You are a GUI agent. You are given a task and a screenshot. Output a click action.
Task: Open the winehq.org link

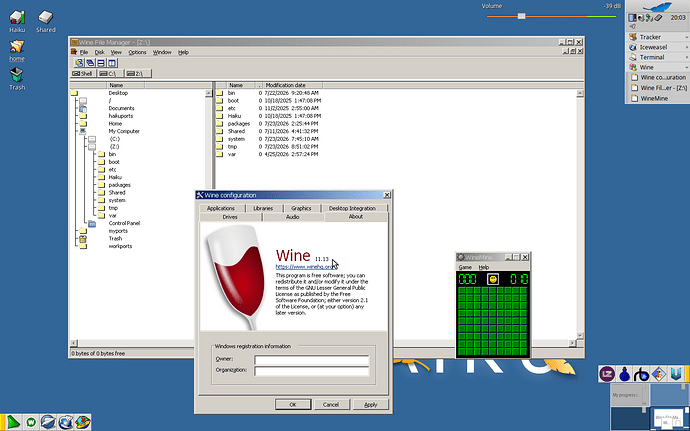305,267
